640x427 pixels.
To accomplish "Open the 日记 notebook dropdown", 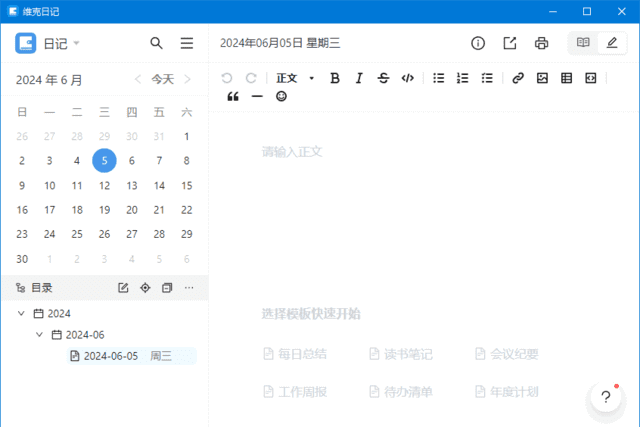I will click(x=61, y=43).
